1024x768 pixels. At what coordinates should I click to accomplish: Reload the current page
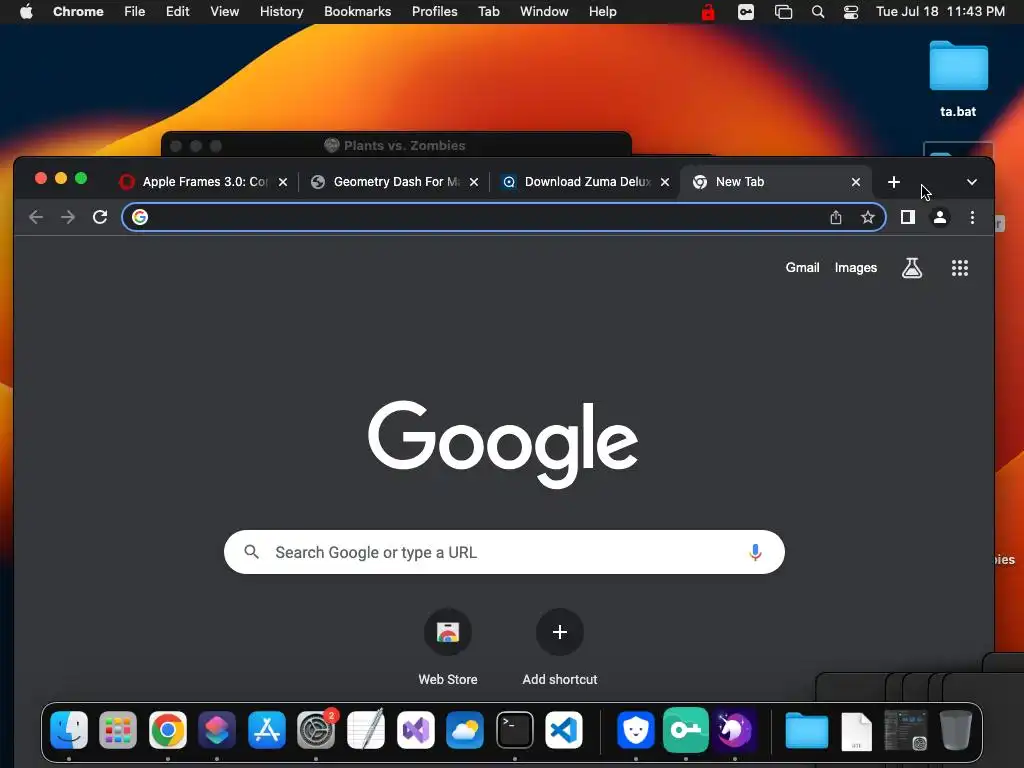[x=100, y=217]
